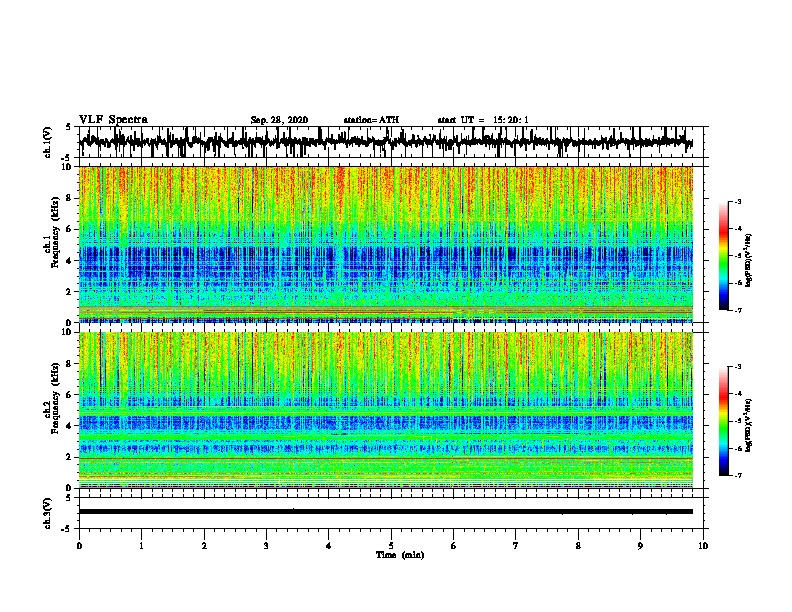Click the "-3" label on the ch.1 colorbar
The height and width of the screenshot is (612, 792).
click(x=738, y=202)
